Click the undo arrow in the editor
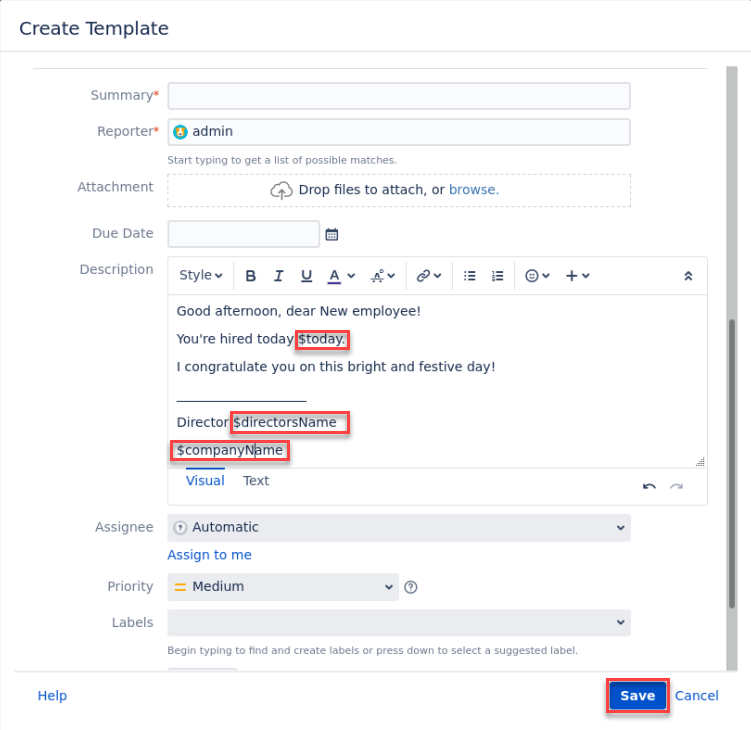751x730 pixels. (649, 486)
